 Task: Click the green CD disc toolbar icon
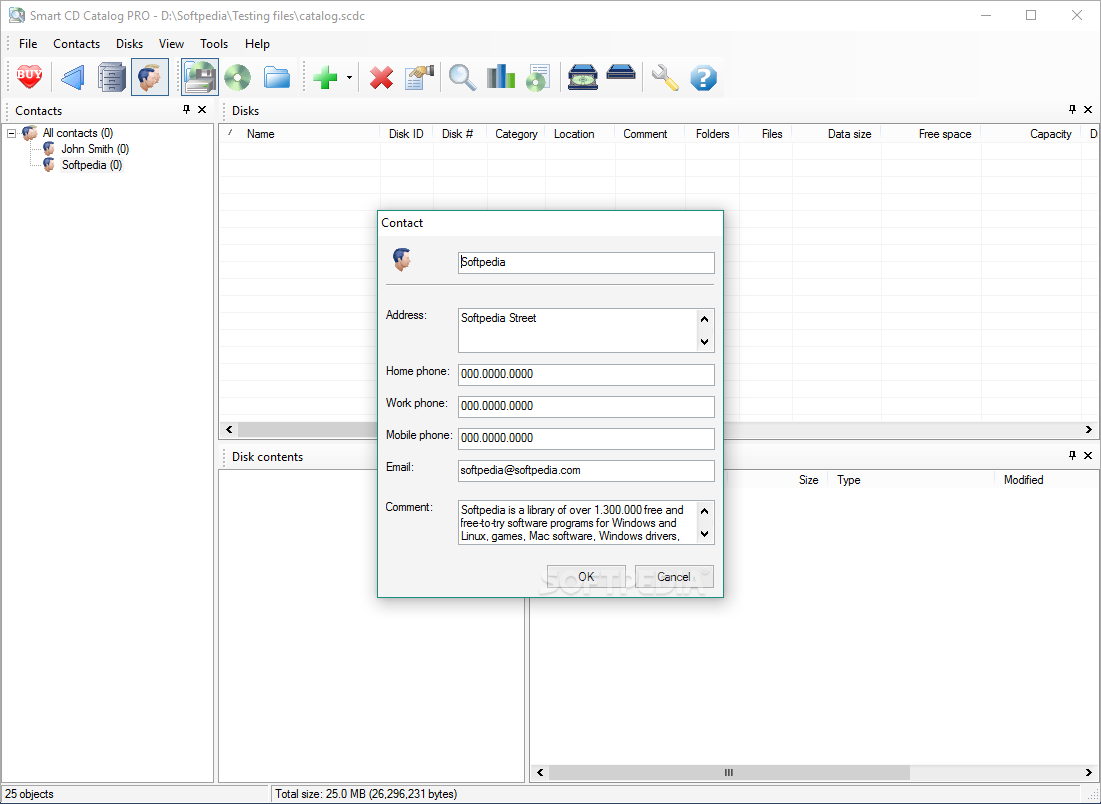[x=237, y=77]
